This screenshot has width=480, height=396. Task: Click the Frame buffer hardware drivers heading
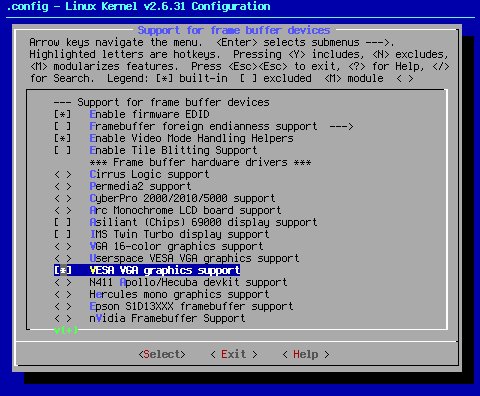(x=200, y=162)
